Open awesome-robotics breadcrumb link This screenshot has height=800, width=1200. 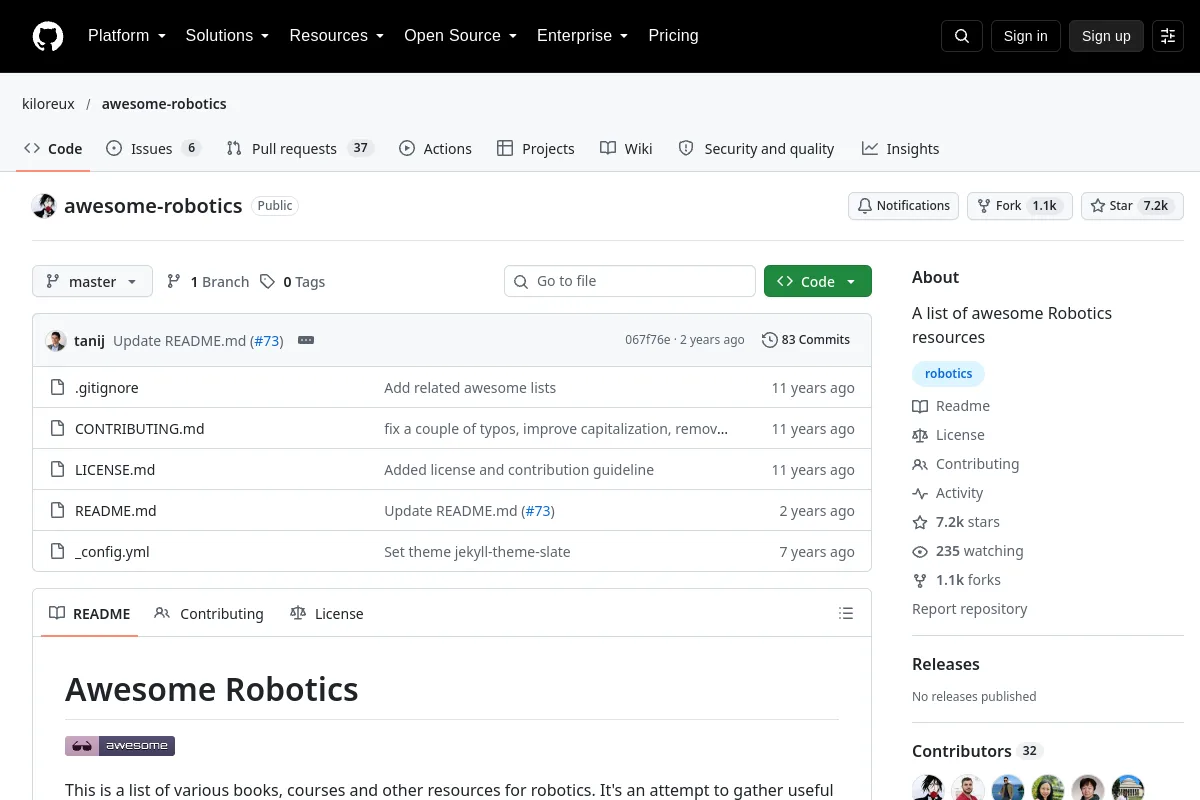click(164, 104)
